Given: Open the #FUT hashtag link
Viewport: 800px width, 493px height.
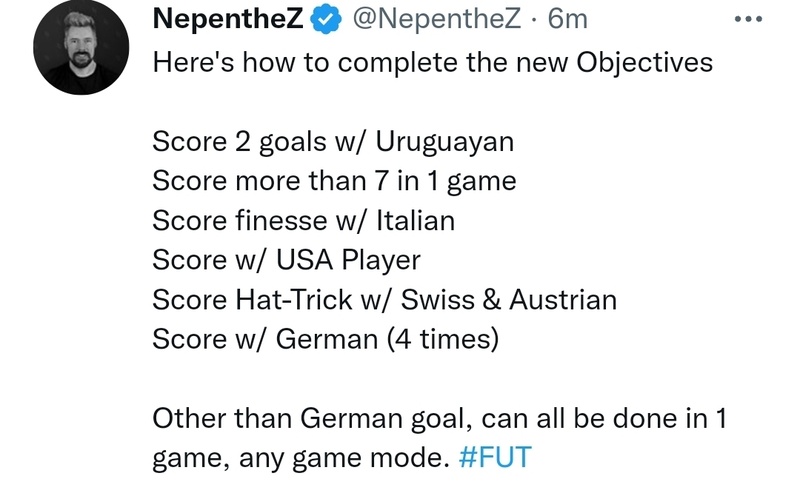Looking at the screenshot, I should point(495,458).
